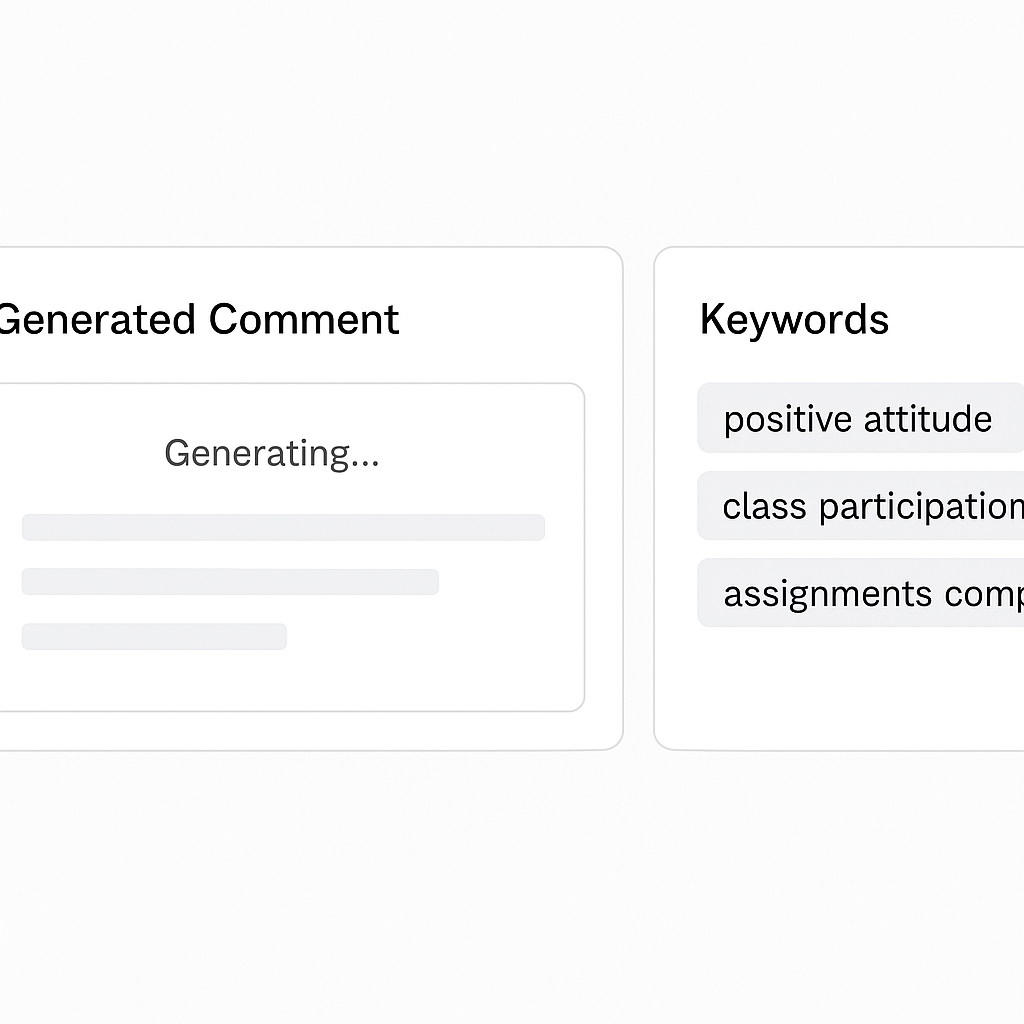Click Generated Comment card padding under the output box
Image resolution: width=1024 pixels, height=1024 pixels.
pyautogui.click(x=300, y=730)
